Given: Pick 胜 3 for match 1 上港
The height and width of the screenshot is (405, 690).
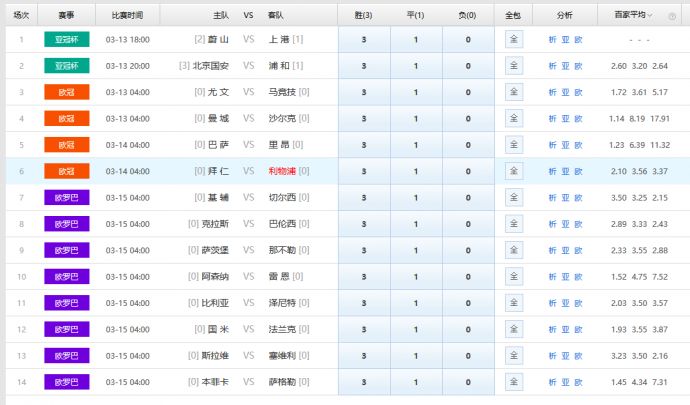Looking at the screenshot, I should [x=364, y=40].
